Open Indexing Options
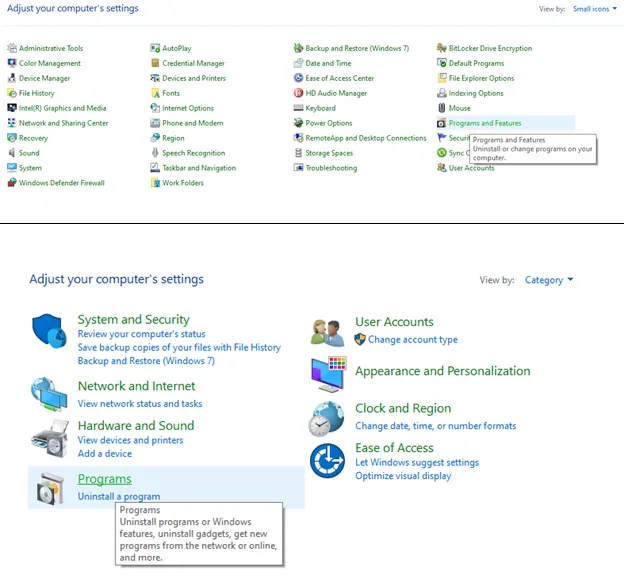The image size is (624, 579). (476, 93)
